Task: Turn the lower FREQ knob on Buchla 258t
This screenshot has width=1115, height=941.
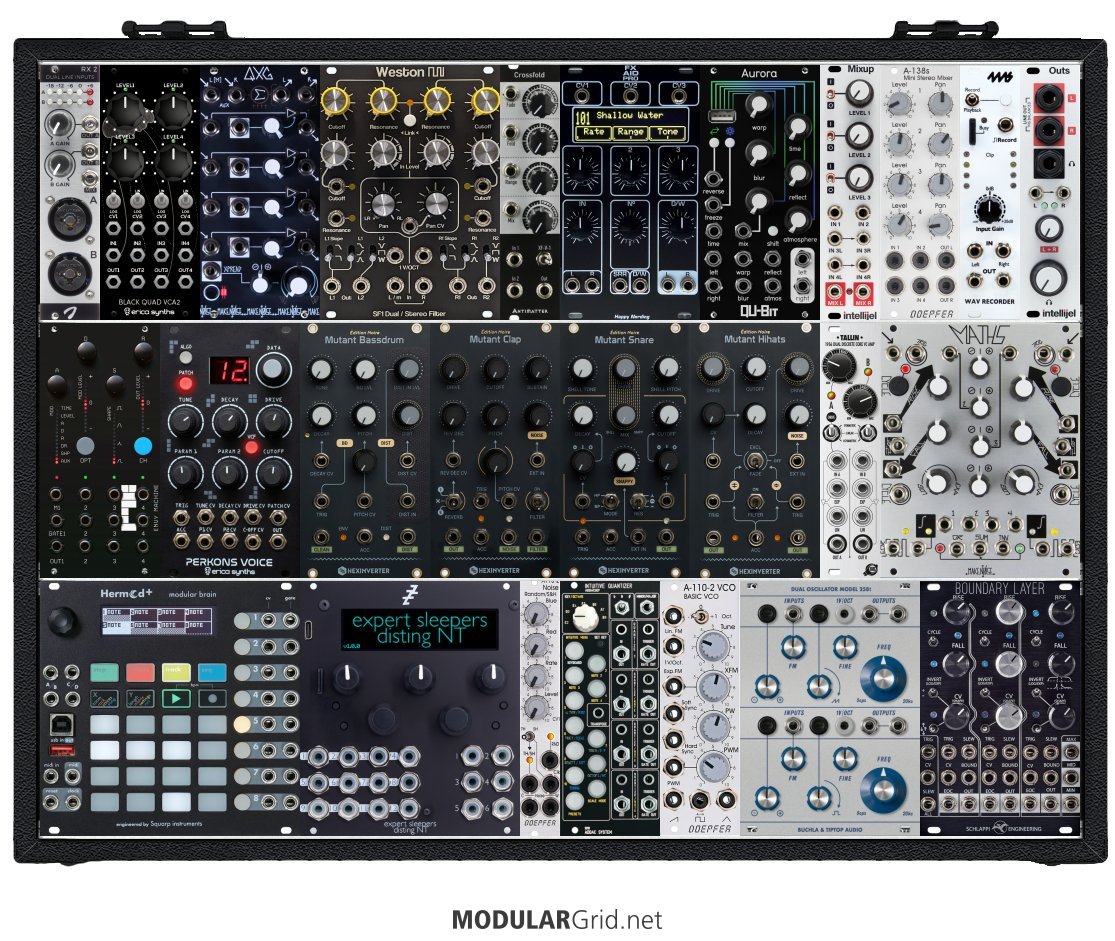Action: coord(883,790)
